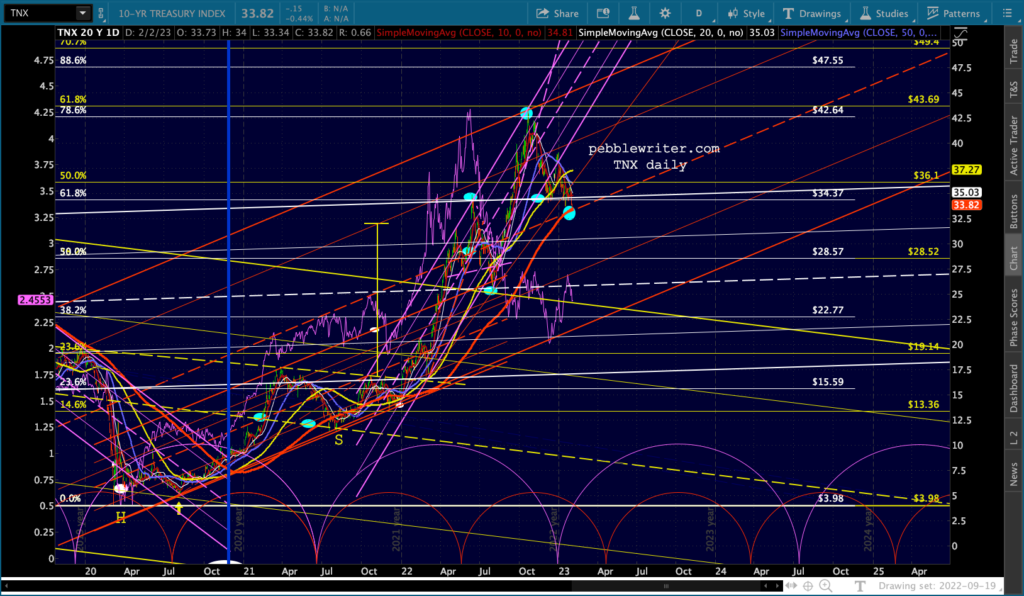
Task: Click the price axis scale toggle icon
Action: point(959,33)
